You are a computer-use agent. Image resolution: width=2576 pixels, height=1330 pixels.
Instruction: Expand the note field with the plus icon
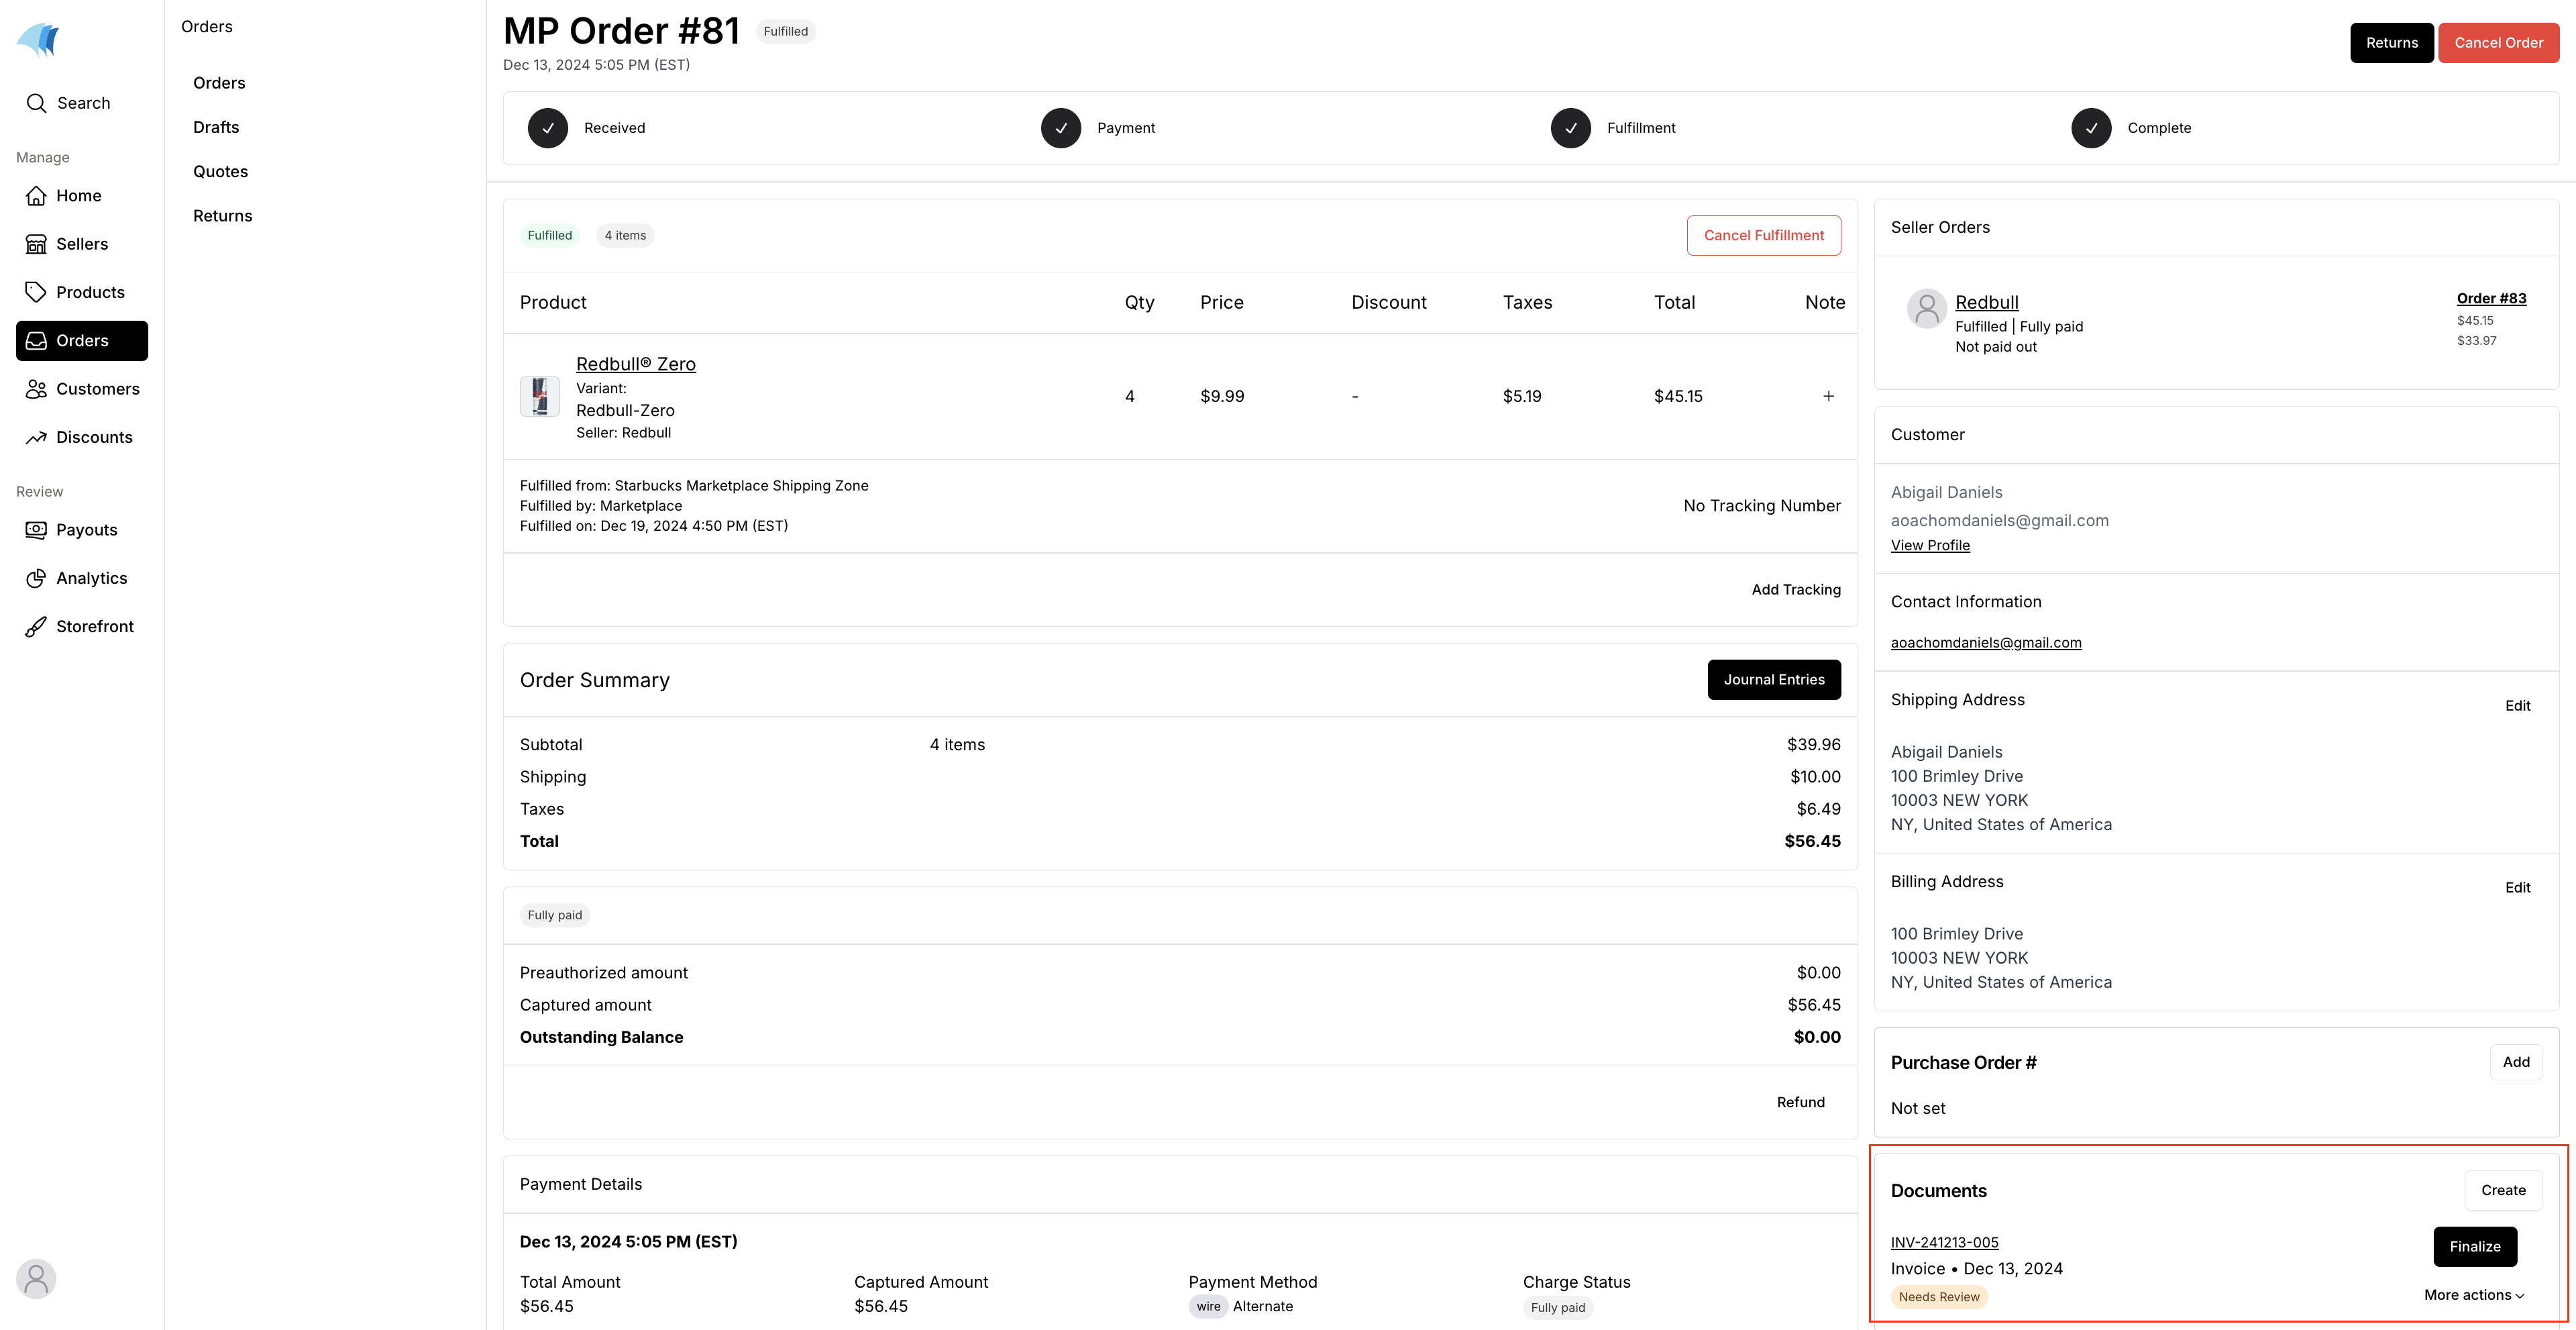pos(1829,395)
